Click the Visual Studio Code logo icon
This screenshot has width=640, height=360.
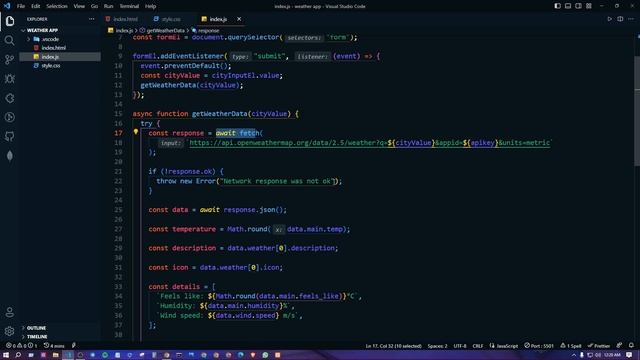tap(7, 6)
